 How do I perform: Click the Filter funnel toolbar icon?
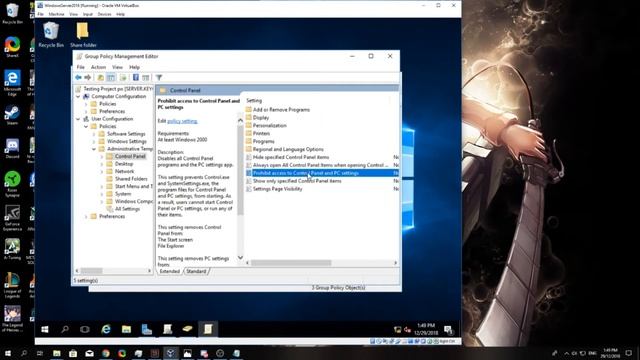(x=159, y=77)
